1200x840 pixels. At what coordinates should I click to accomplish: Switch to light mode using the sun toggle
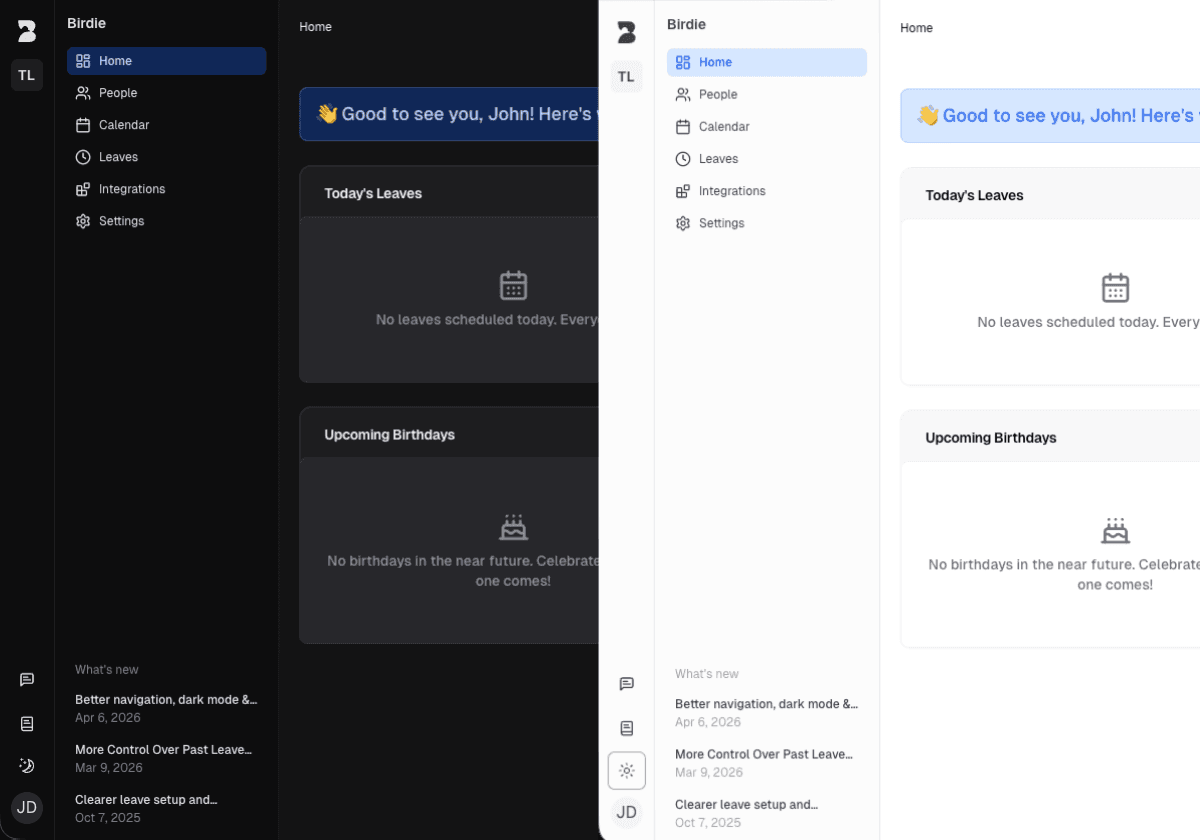point(626,770)
